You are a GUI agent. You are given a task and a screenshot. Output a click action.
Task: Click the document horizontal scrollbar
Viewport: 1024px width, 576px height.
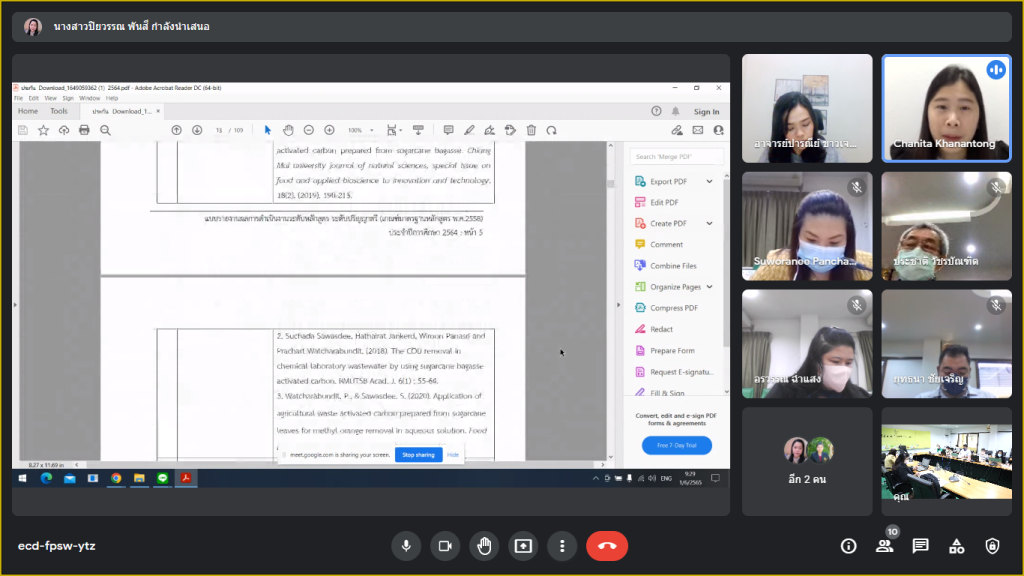(340, 464)
